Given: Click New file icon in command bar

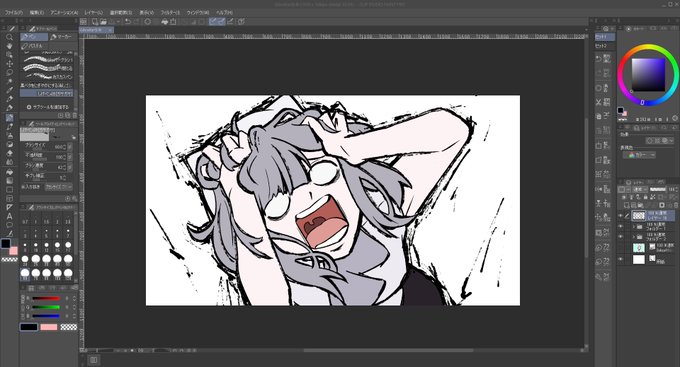Looking at the screenshot, I should coord(94,21).
